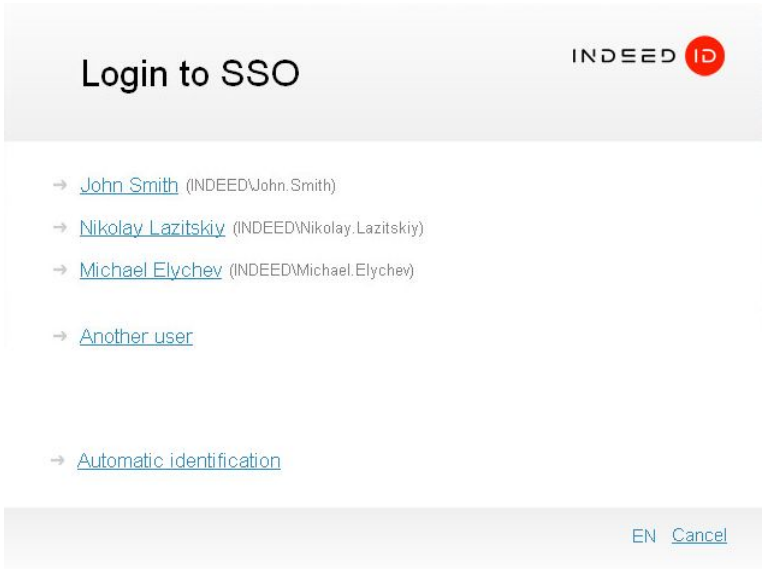The image size is (766, 570).
Task: Switch language using the EN selector
Action: pyautogui.click(x=643, y=537)
